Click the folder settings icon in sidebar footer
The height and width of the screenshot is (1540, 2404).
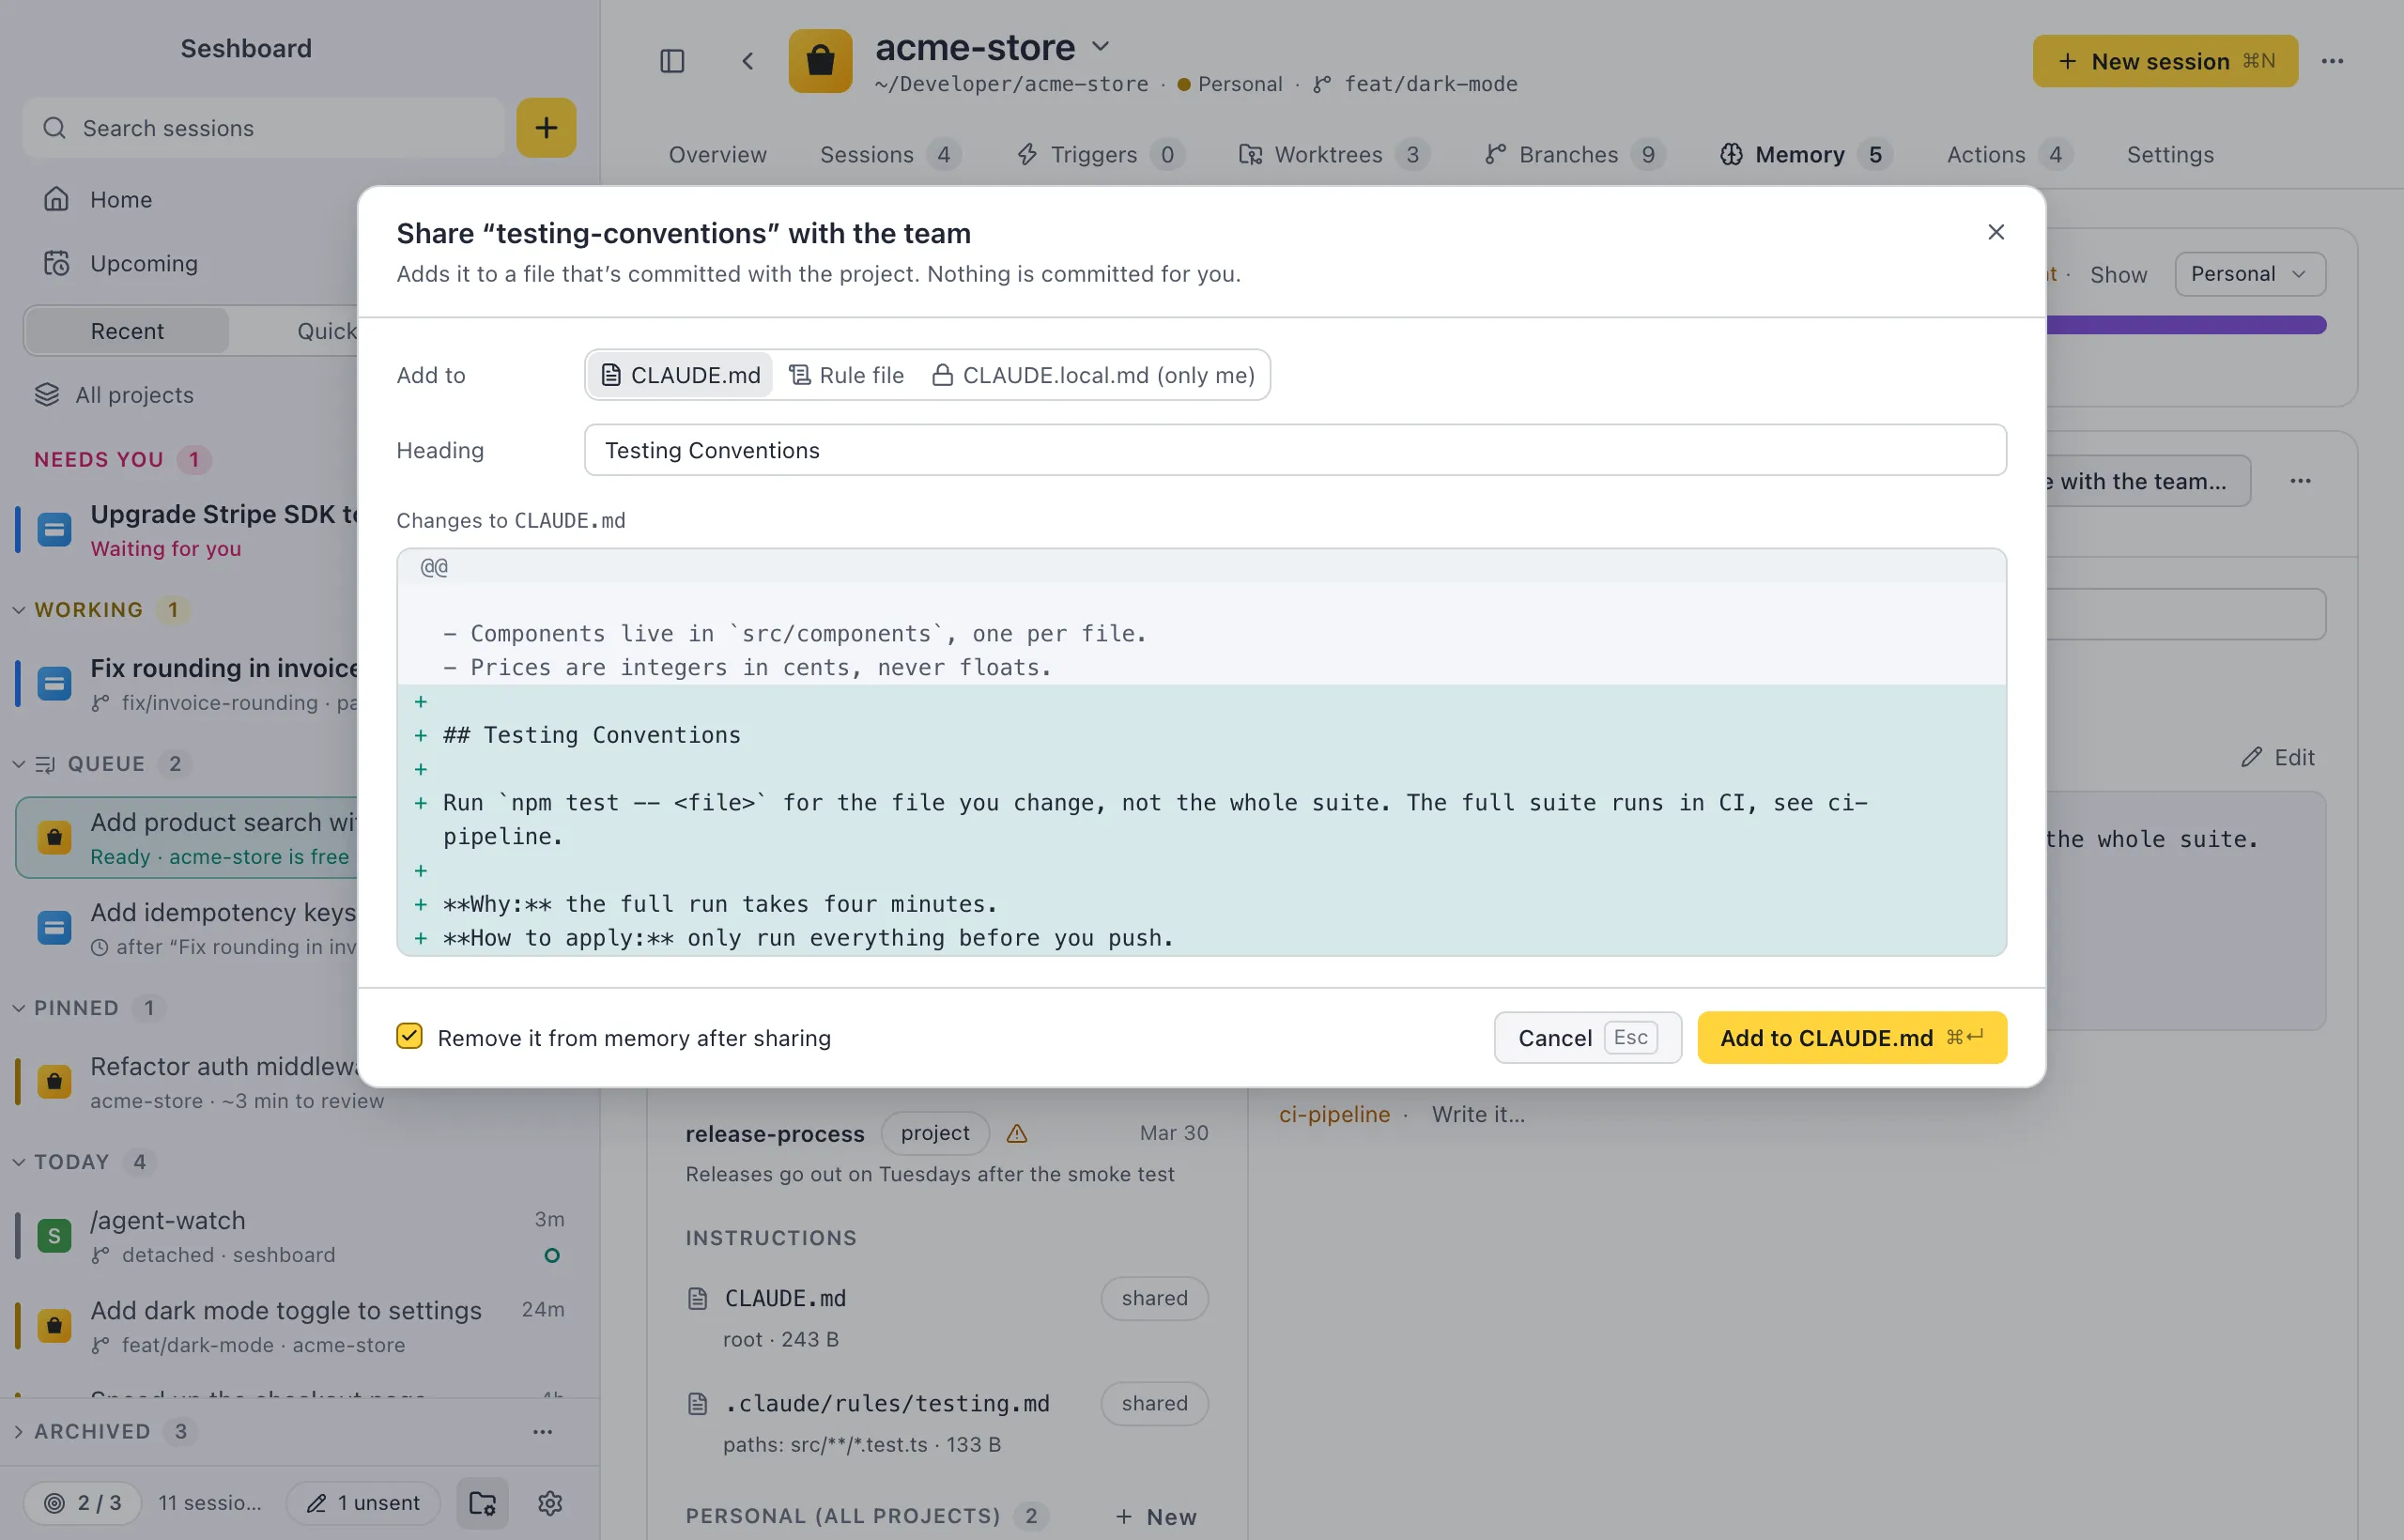tap(483, 1502)
